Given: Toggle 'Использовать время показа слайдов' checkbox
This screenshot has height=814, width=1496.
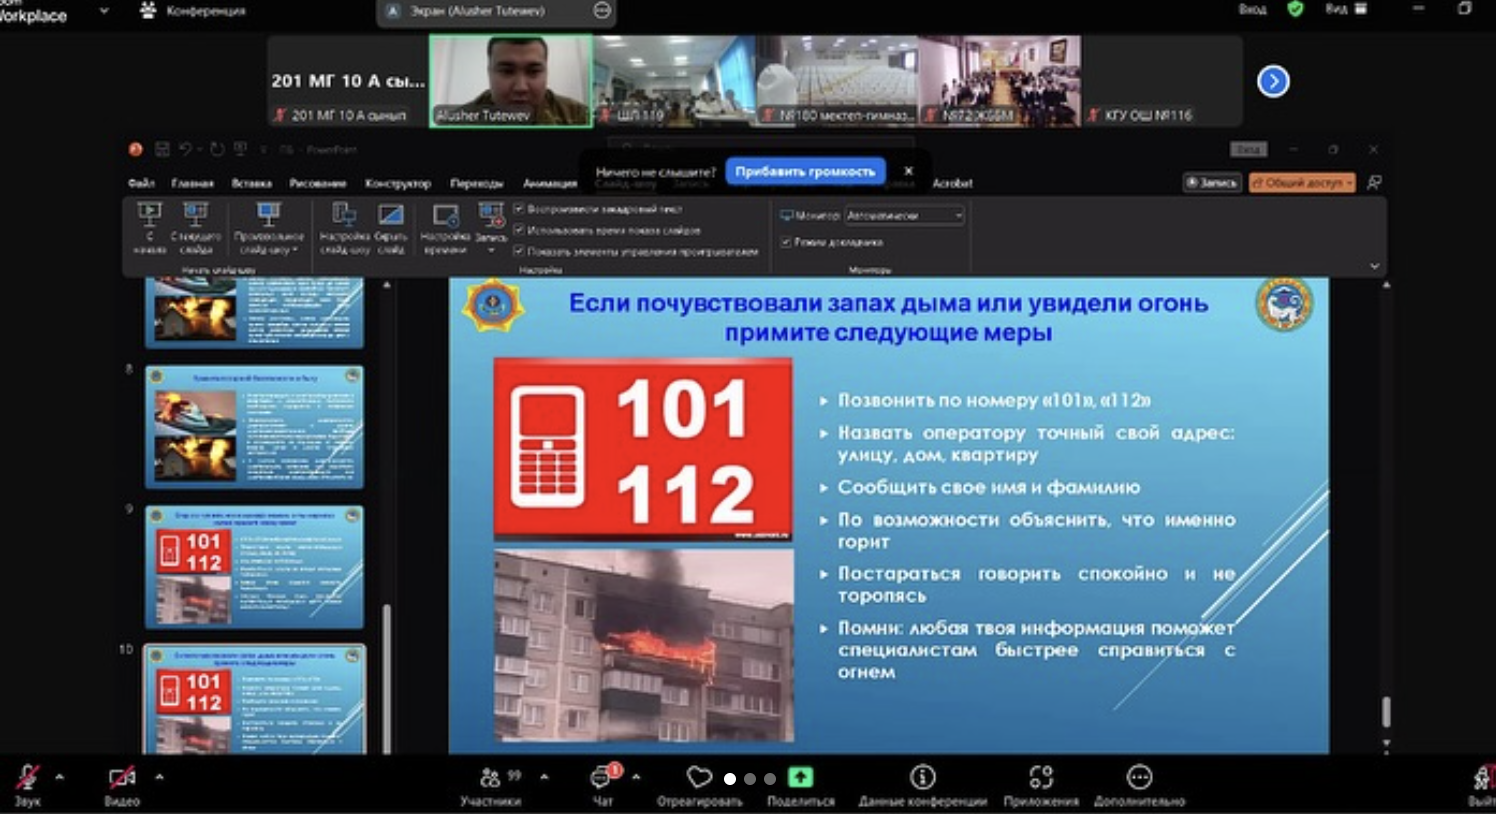Looking at the screenshot, I should pyautogui.click(x=519, y=230).
